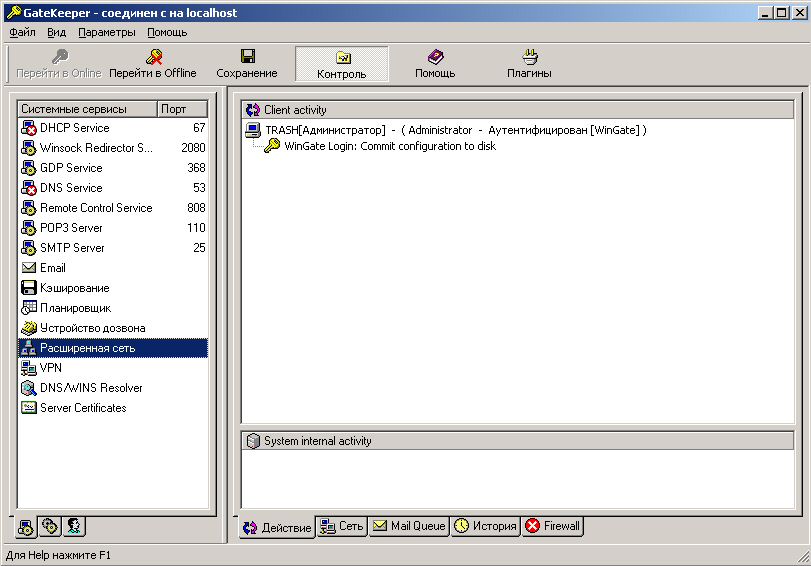The height and width of the screenshot is (566, 811).
Task: Switch to the Firewall tab
Action: [x=553, y=526]
